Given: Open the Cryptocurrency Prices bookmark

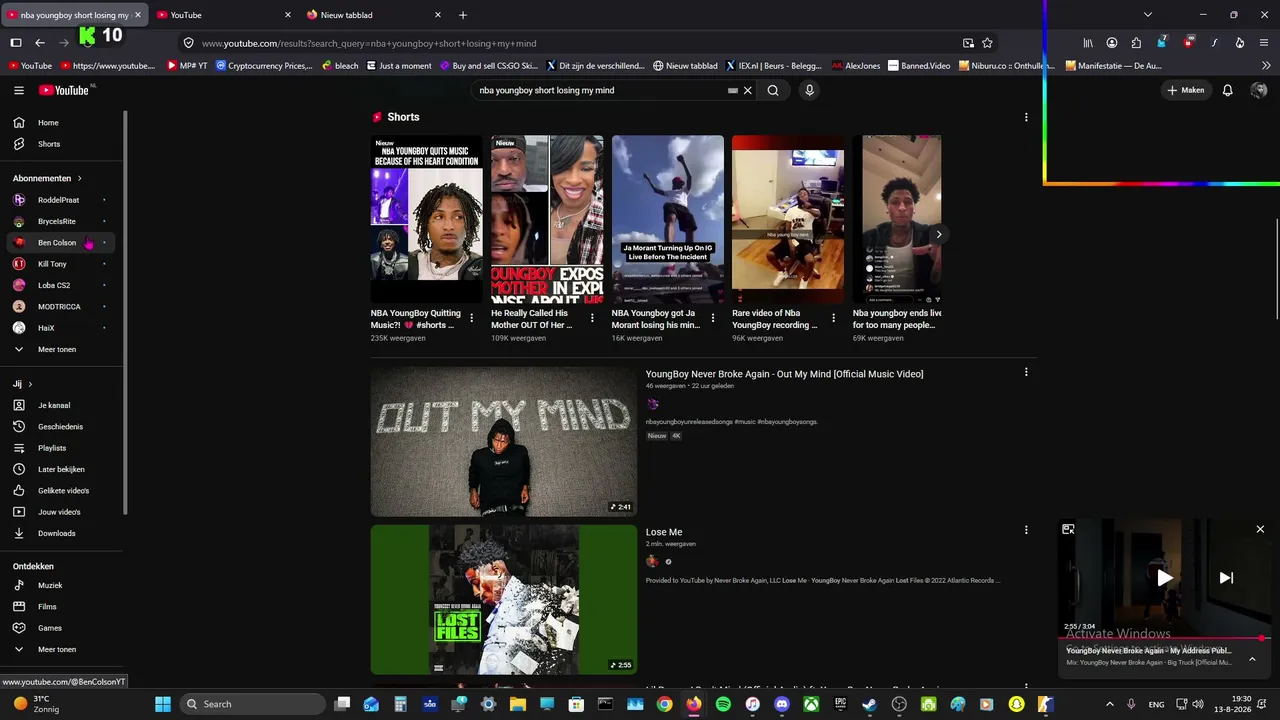Looking at the screenshot, I should [x=264, y=66].
